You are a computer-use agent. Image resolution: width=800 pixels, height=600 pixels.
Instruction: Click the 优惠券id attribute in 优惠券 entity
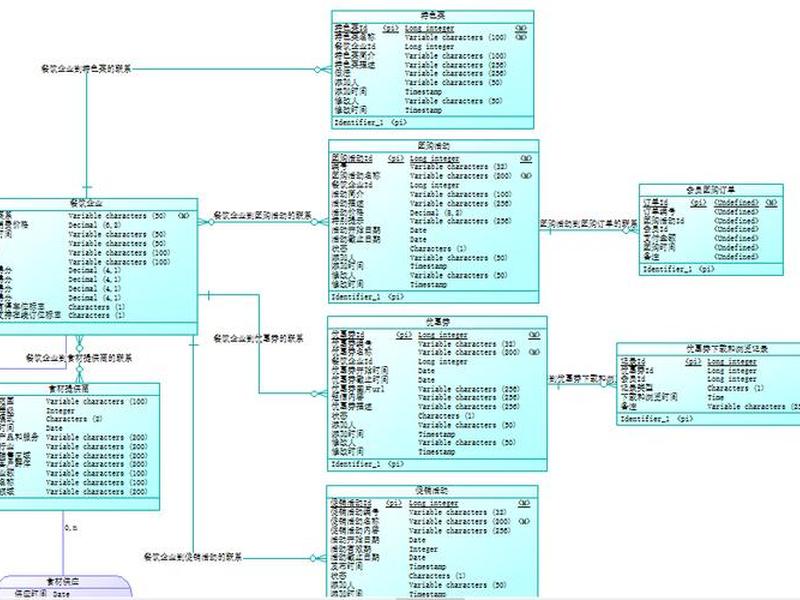[x=348, y=335]
